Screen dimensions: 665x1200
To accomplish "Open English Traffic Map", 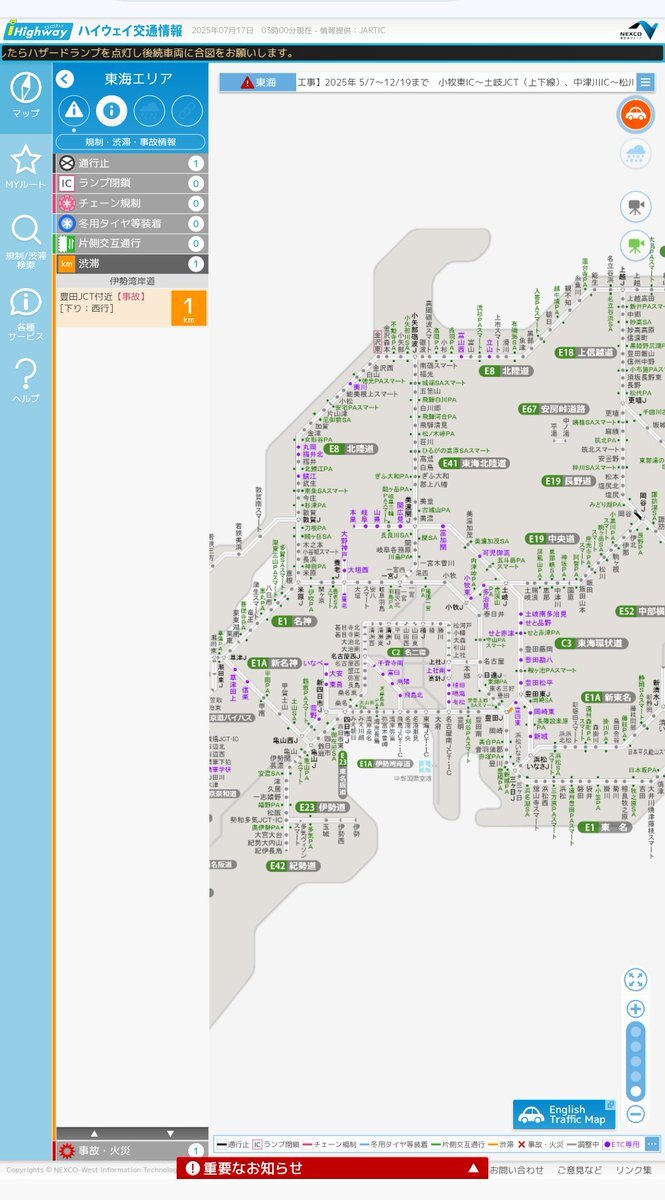I will (564, 1114).
